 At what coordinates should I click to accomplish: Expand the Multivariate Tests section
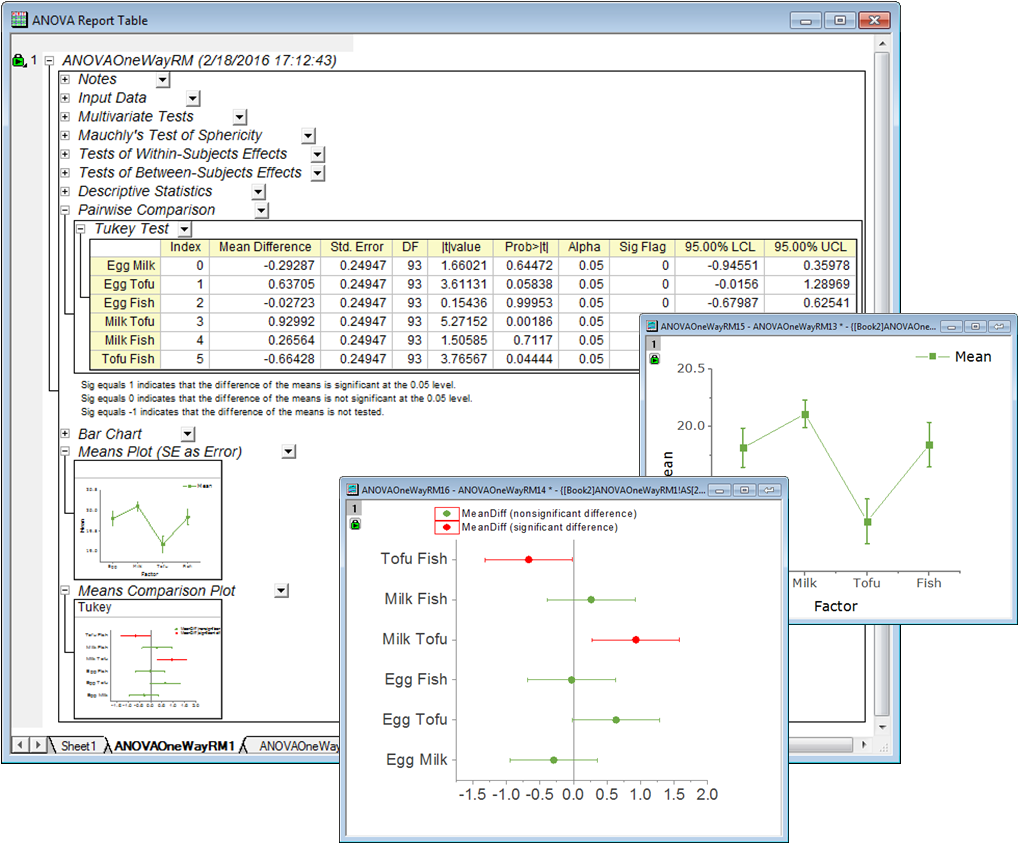click(66, 116)
